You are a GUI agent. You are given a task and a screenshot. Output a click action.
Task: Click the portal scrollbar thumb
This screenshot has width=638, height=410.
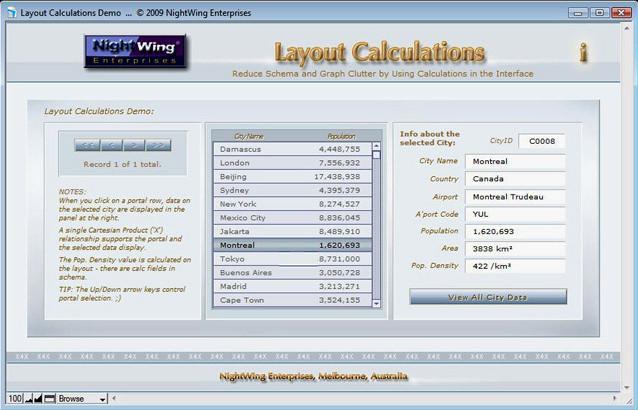pyautogui.click(x=376, y=155)
